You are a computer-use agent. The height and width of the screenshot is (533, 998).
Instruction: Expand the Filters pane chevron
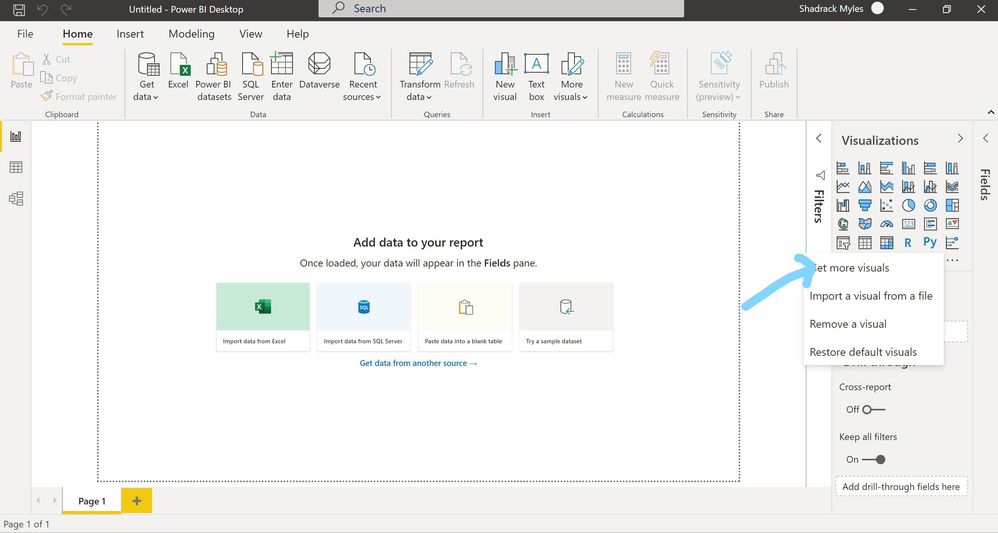(819, 138)
